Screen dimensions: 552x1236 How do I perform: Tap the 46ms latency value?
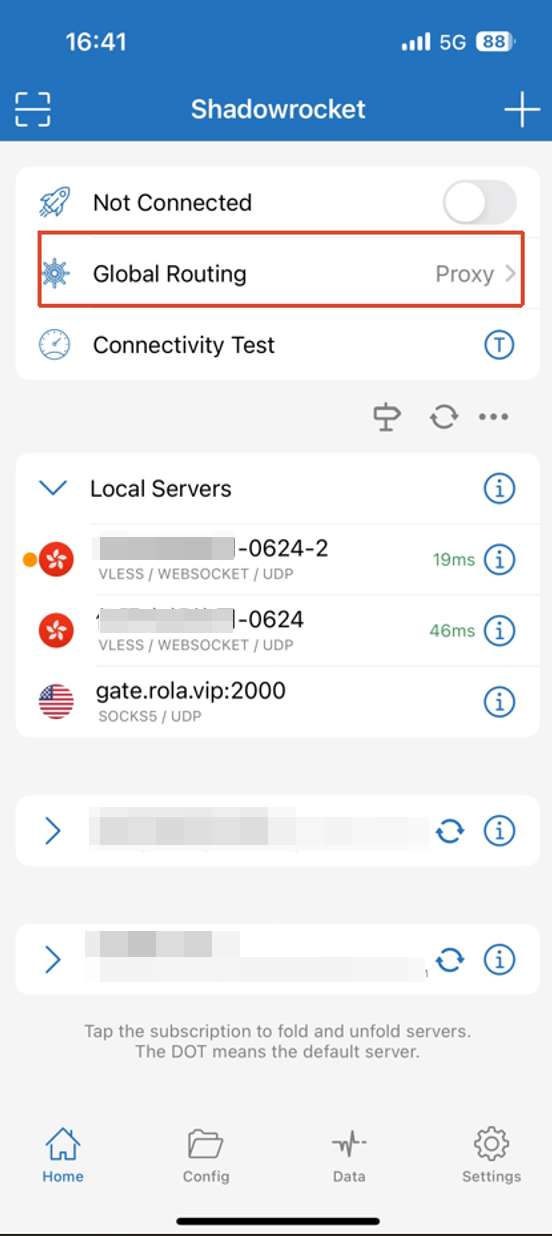point(453,631)
